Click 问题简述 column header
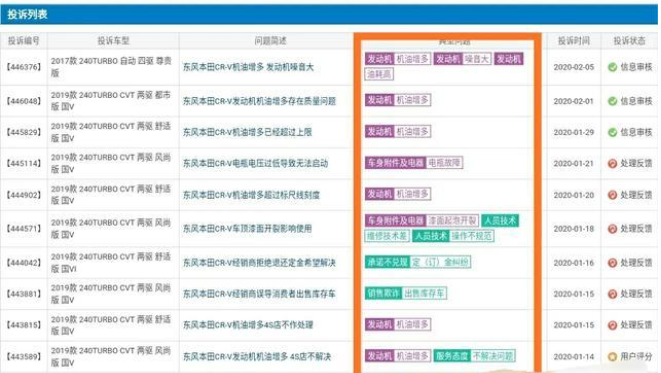The image size is (661, 373). point(270,41)
